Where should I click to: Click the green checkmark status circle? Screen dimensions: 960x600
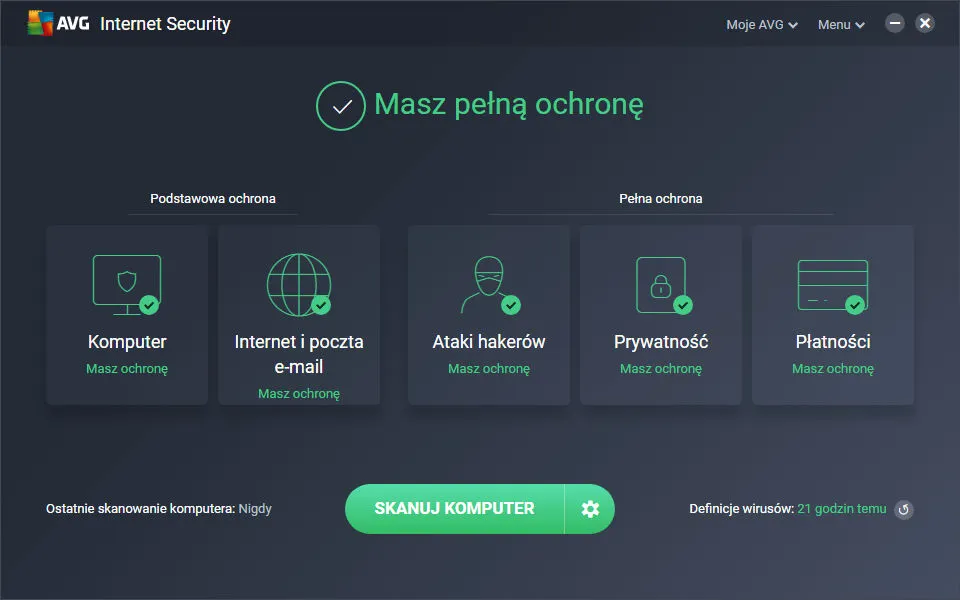341,105
